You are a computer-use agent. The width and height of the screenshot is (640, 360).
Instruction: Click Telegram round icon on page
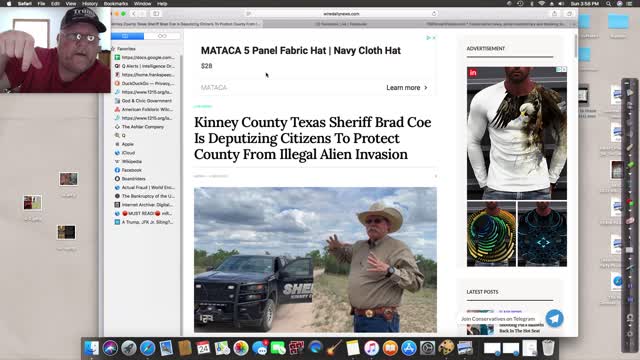pyautogui.click(x=554, y=318)
